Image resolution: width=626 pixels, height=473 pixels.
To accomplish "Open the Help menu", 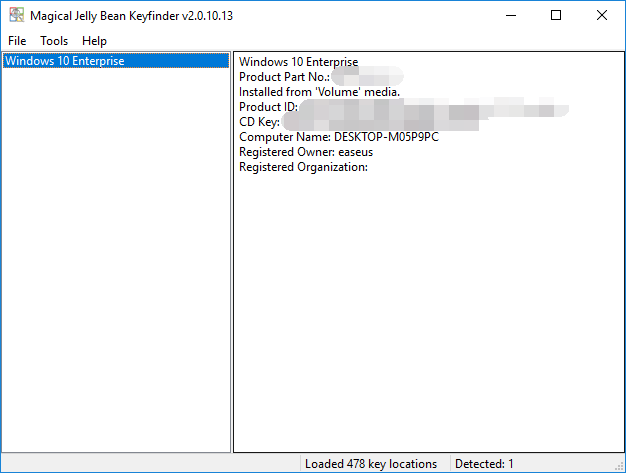I will (95, 41).
